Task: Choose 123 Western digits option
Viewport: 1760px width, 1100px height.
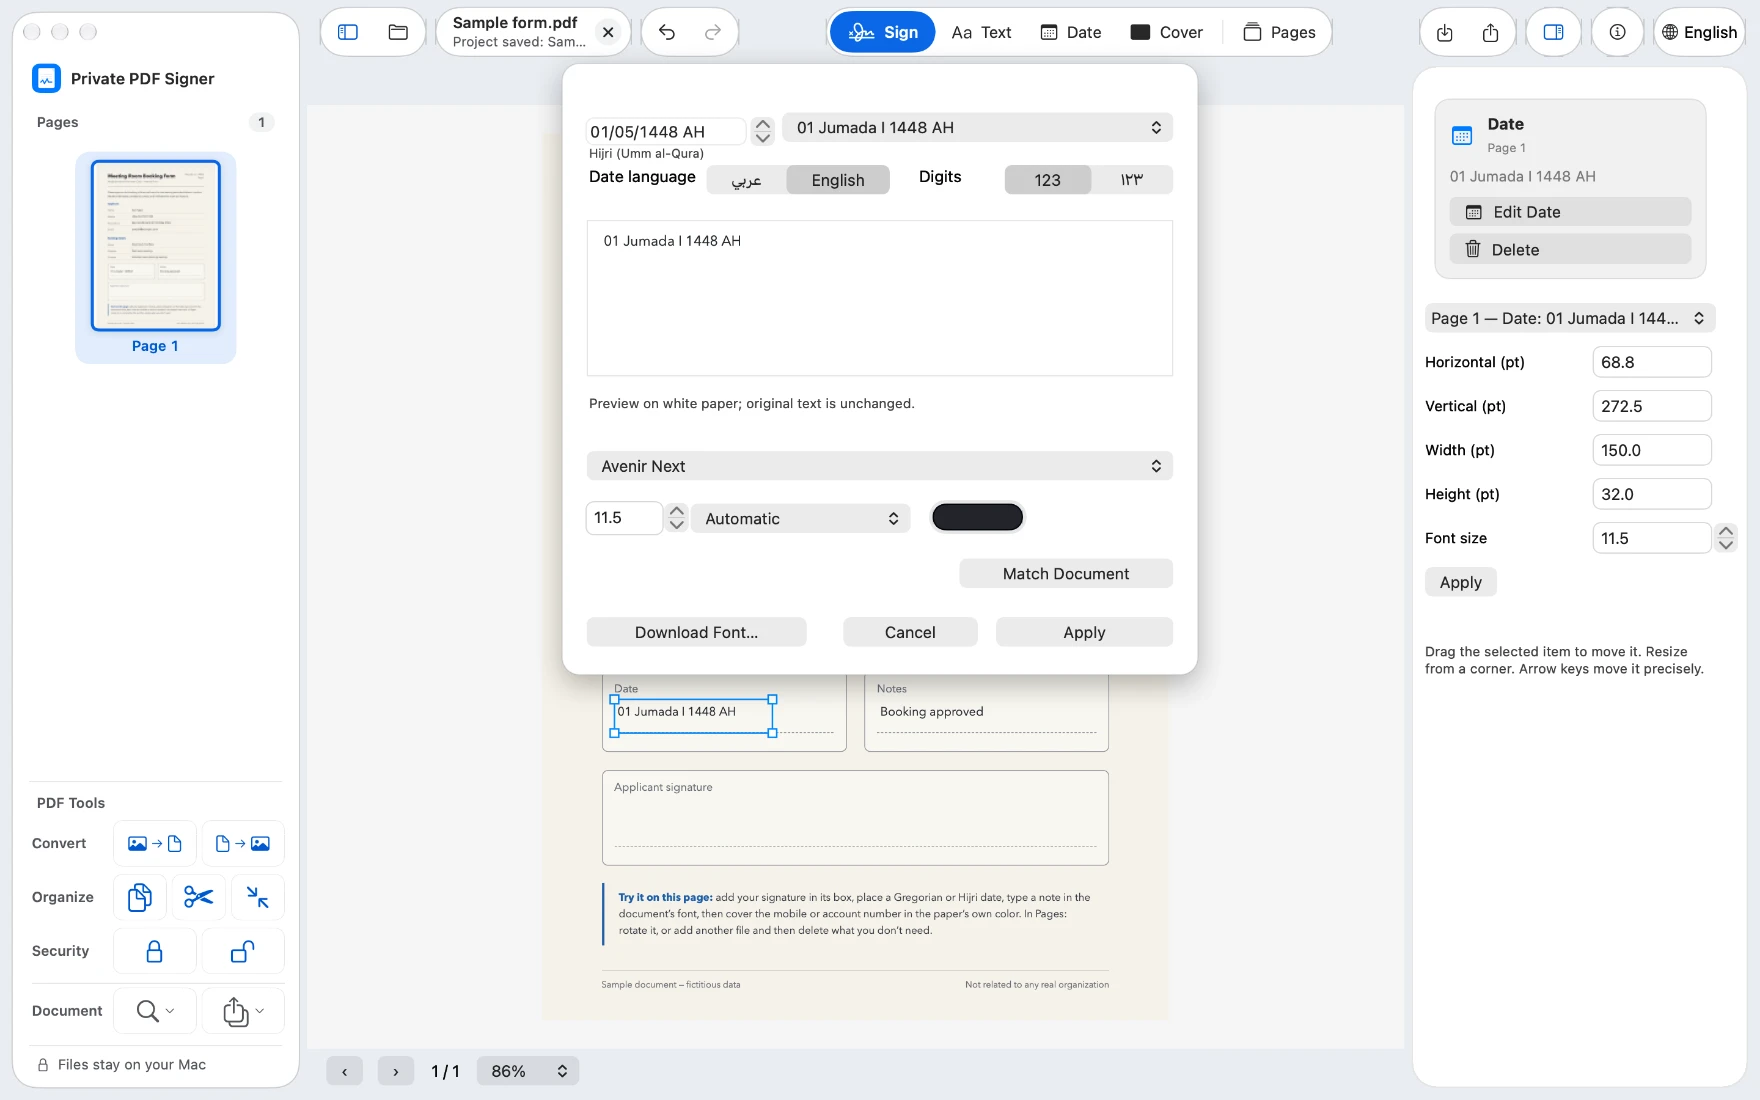Action: 1047,180
